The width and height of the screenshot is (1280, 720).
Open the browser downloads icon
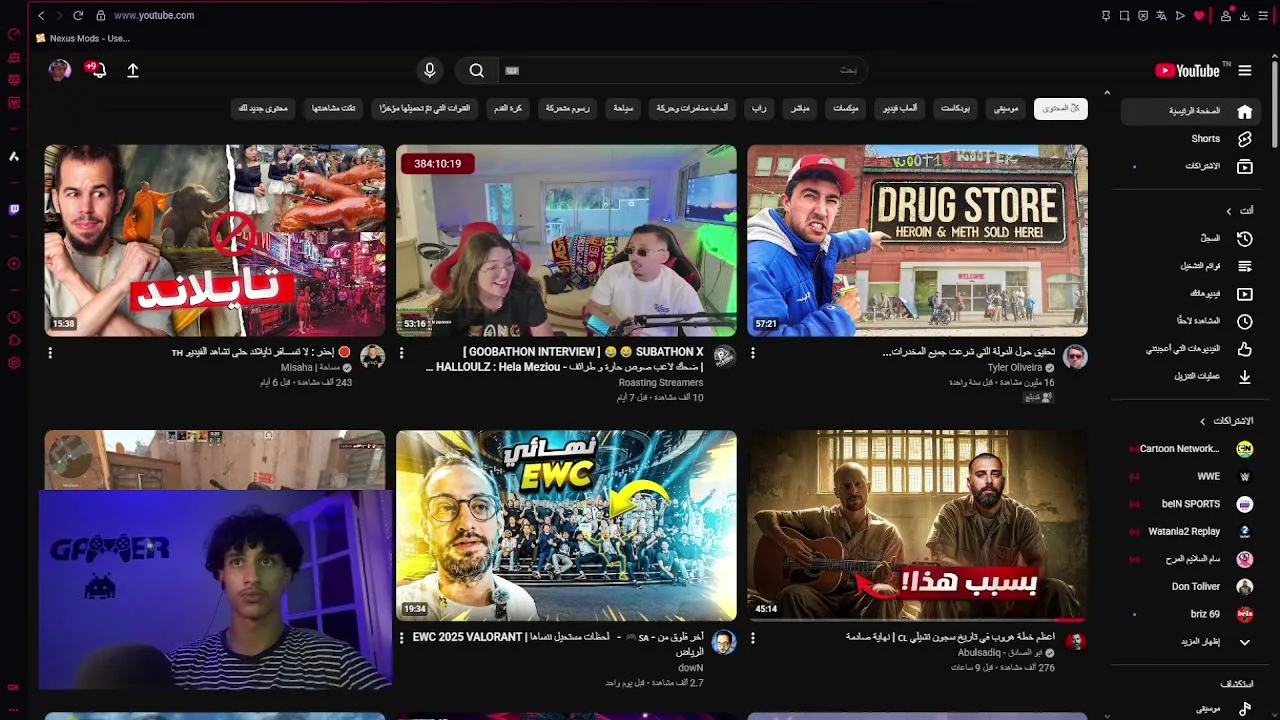1244,15
